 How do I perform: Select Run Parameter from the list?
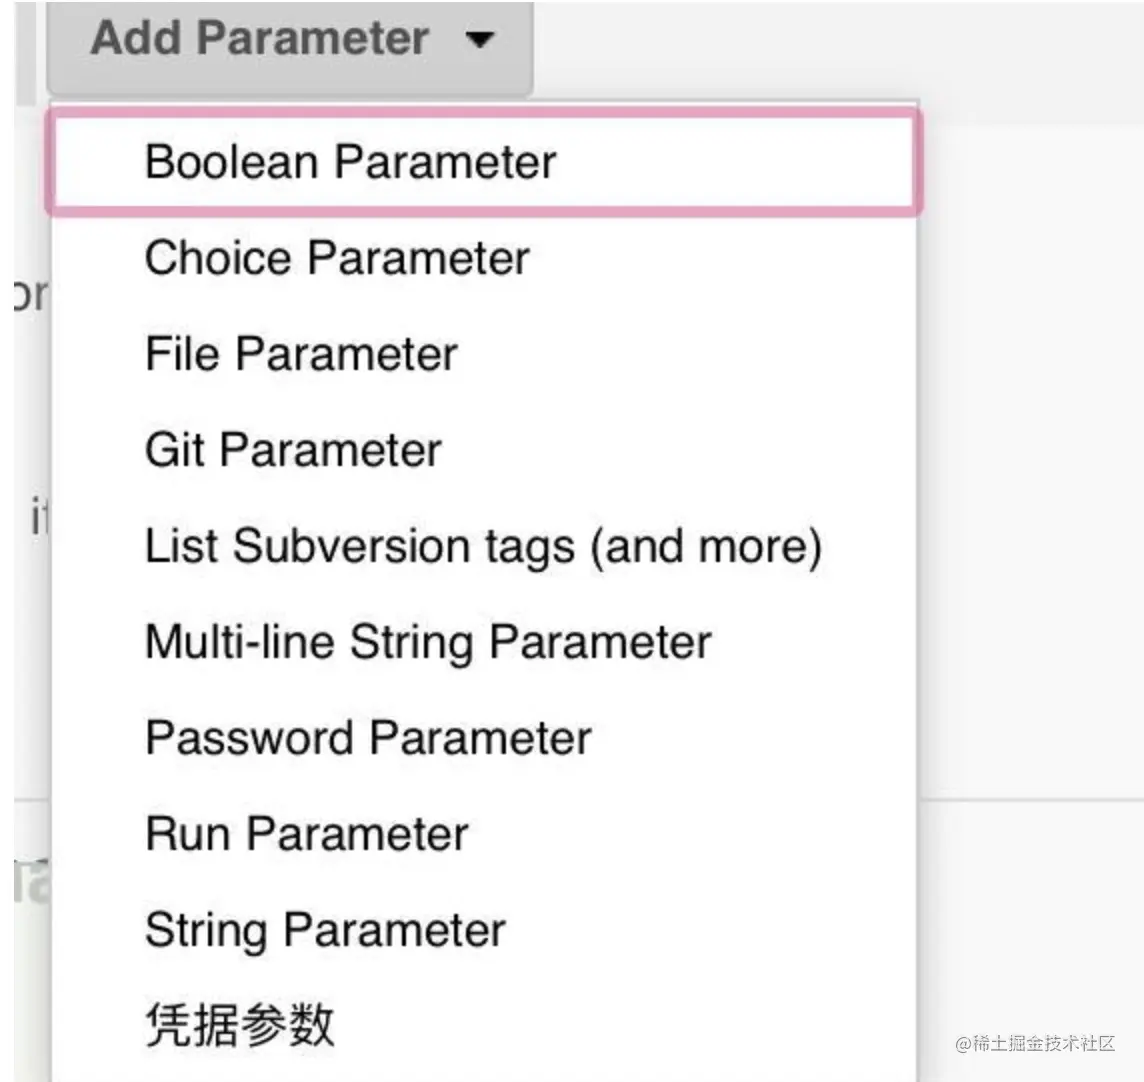tap(306, 834)
